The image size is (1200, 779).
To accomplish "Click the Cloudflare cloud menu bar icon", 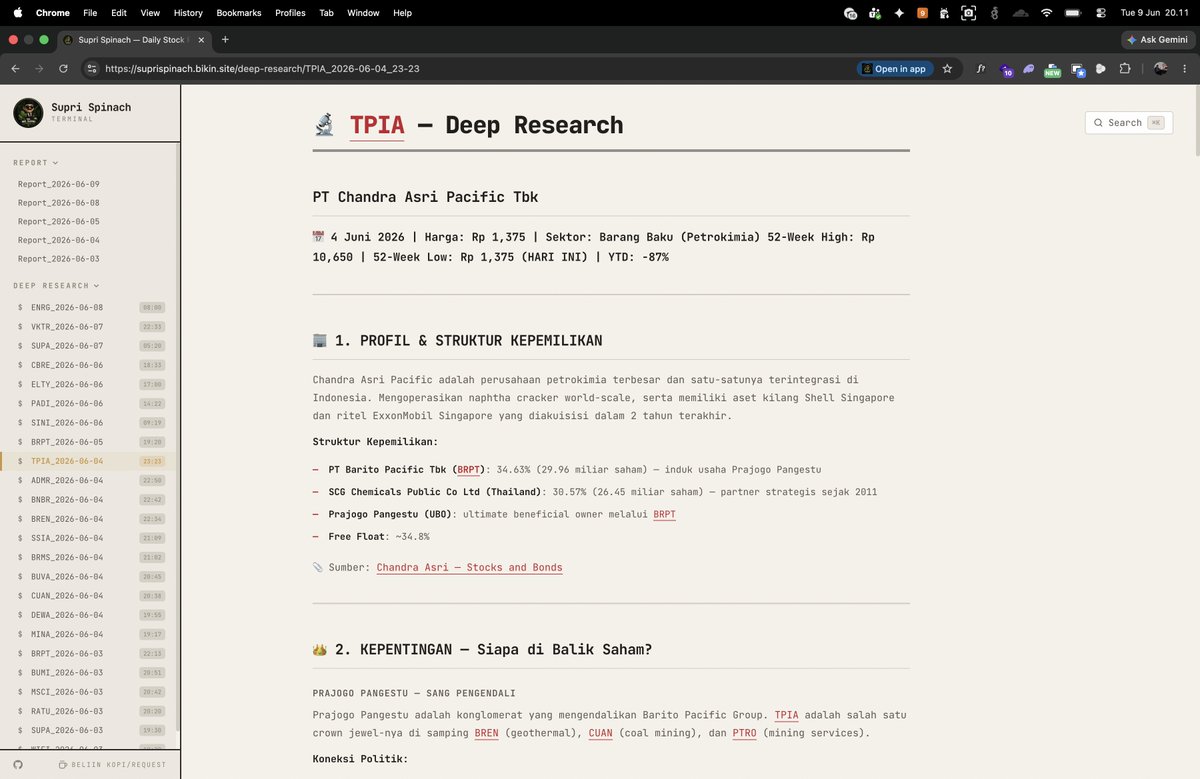I will tap(1020, 13).
